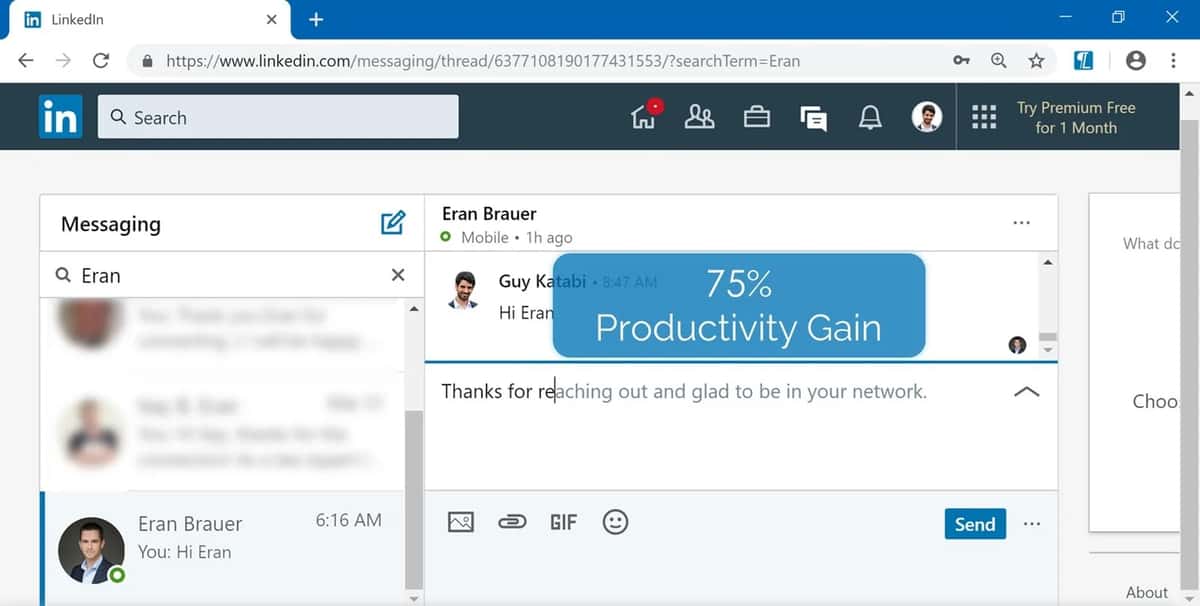Click the address bar URL
The image size is (1200, 606).
coord(483,60)
